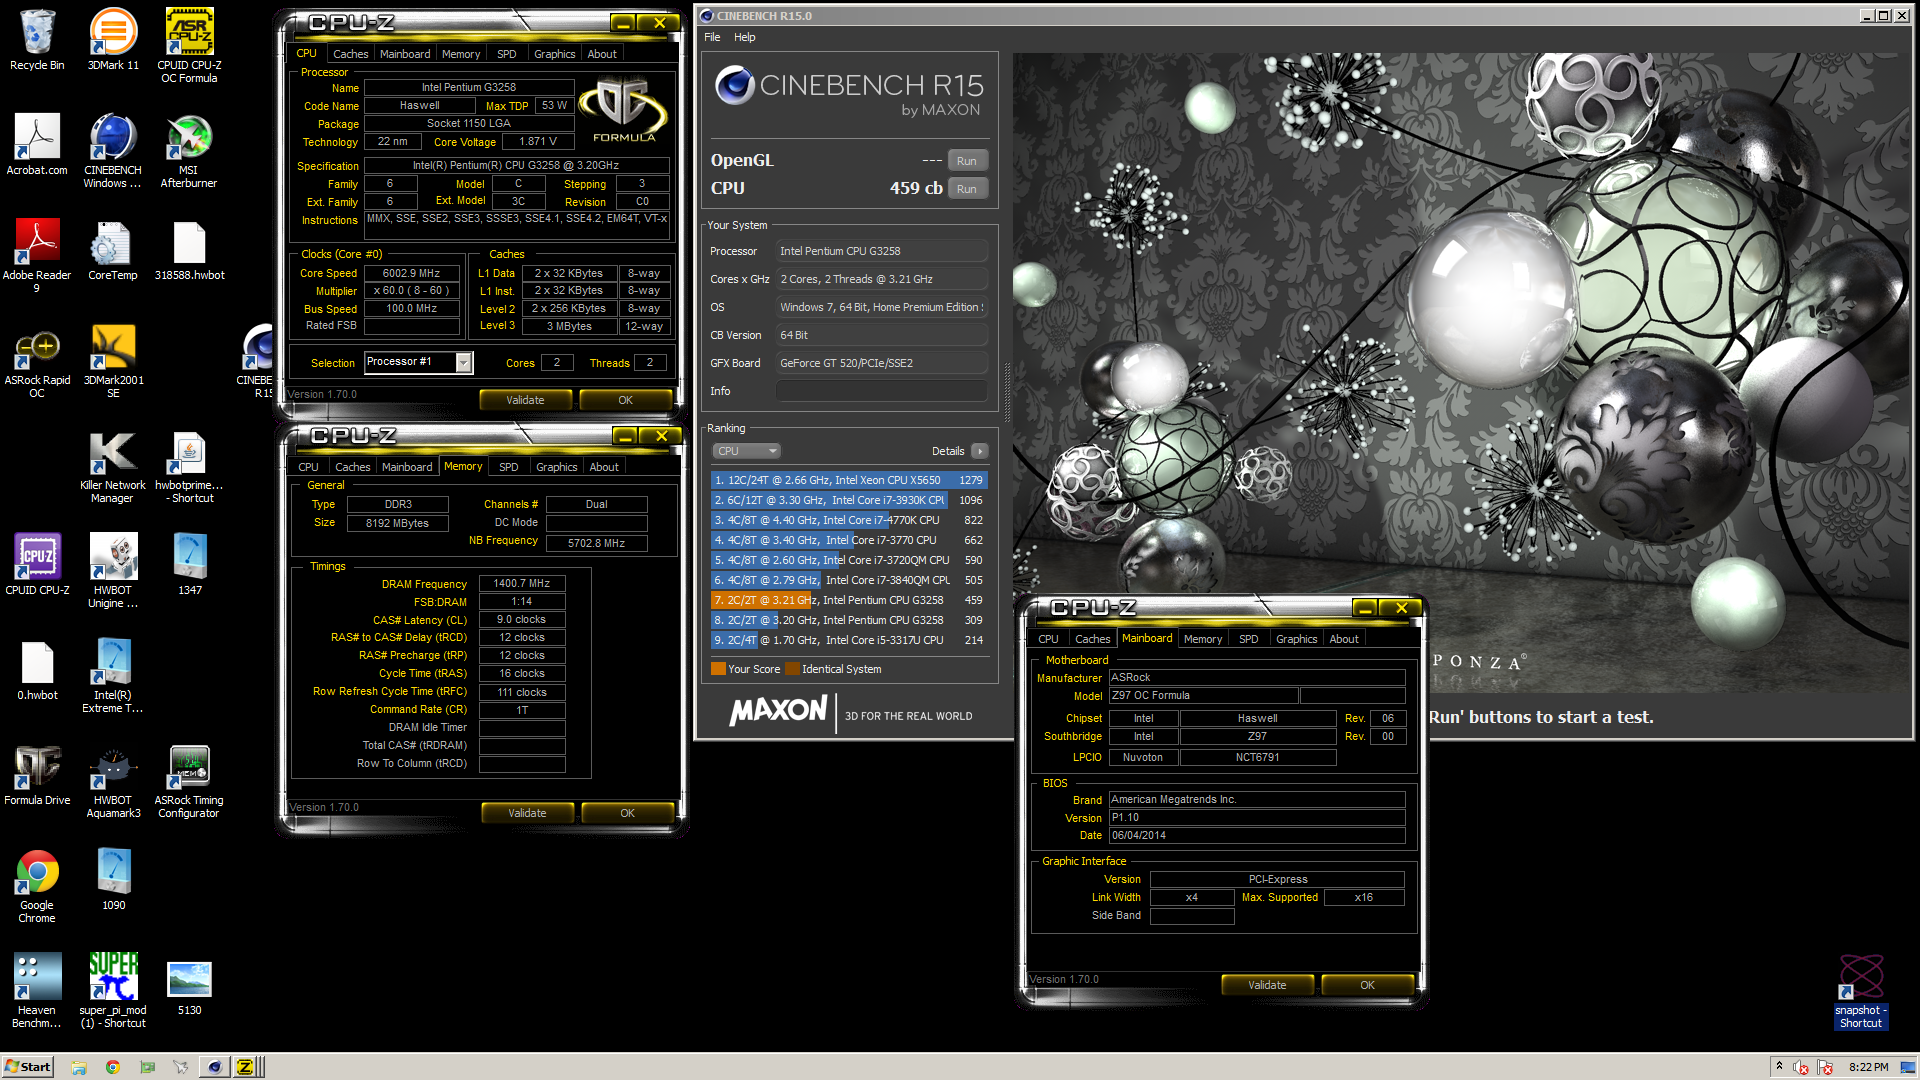Open the 1090 file icon
Screen dimensions: 1920x1080
tap(113, 880)
